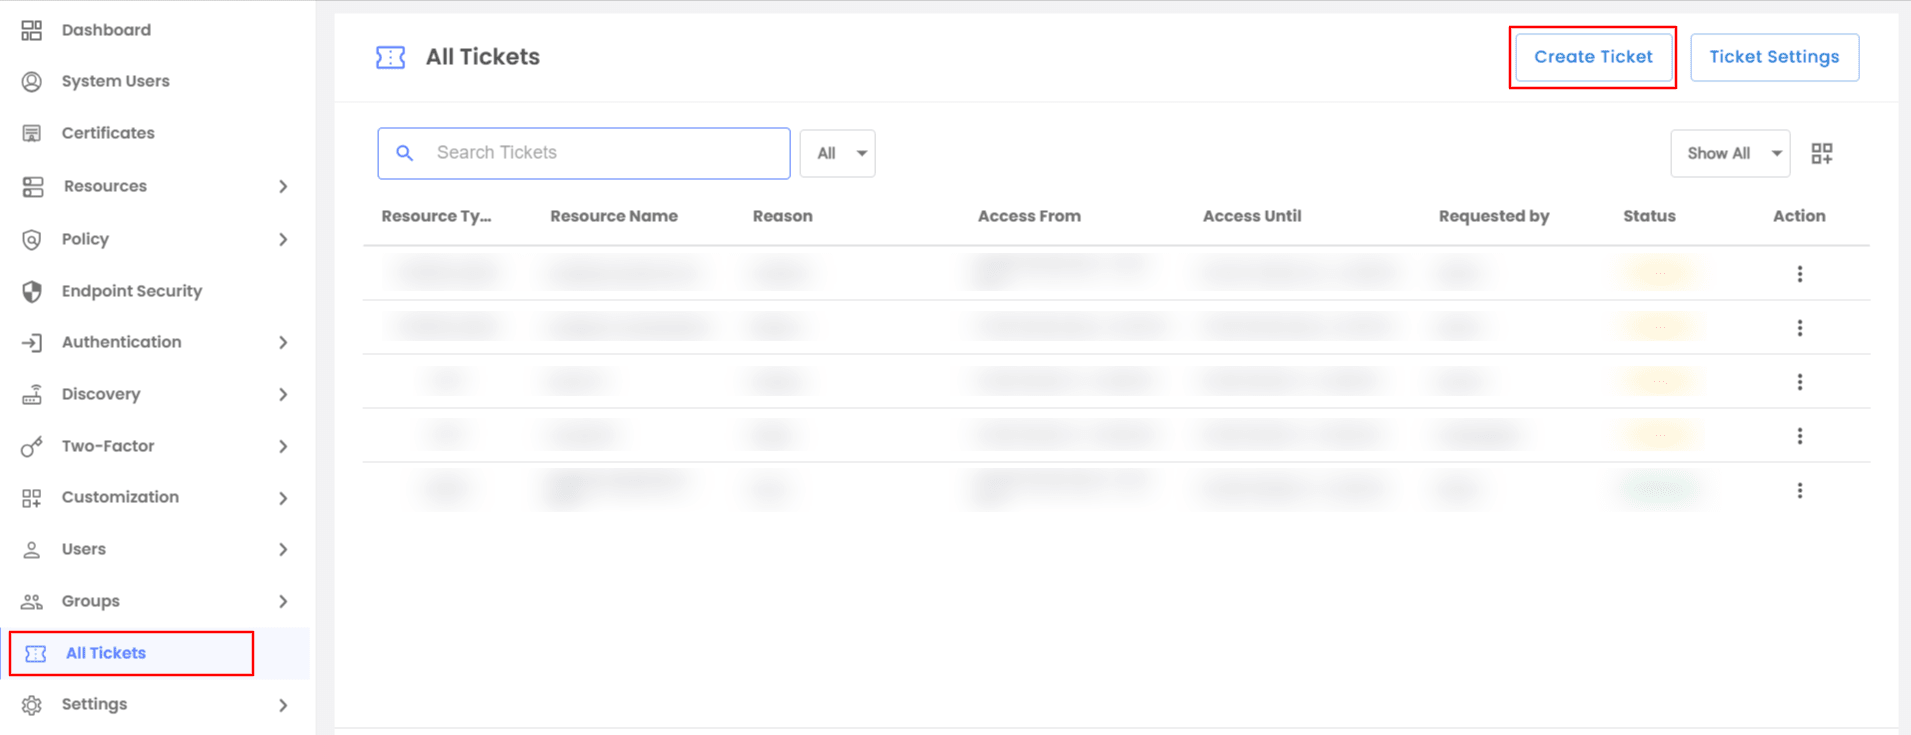The image size is (1911, 735).
Task: Expand the Resources sidebar submenu
Action: click(283, 187)
